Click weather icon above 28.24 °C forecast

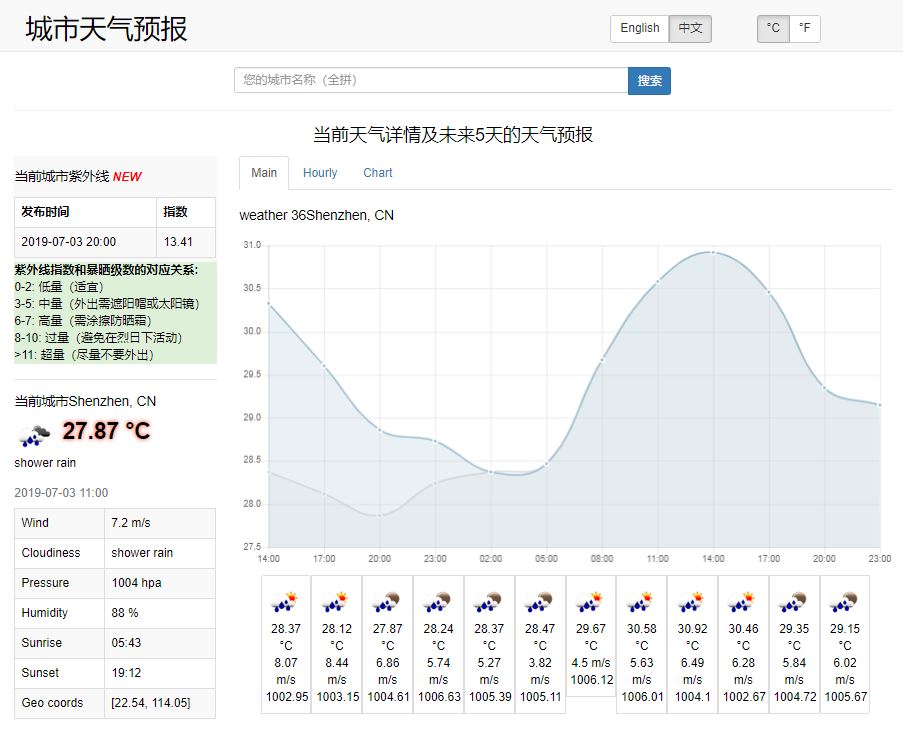click(x=437, y=602)
